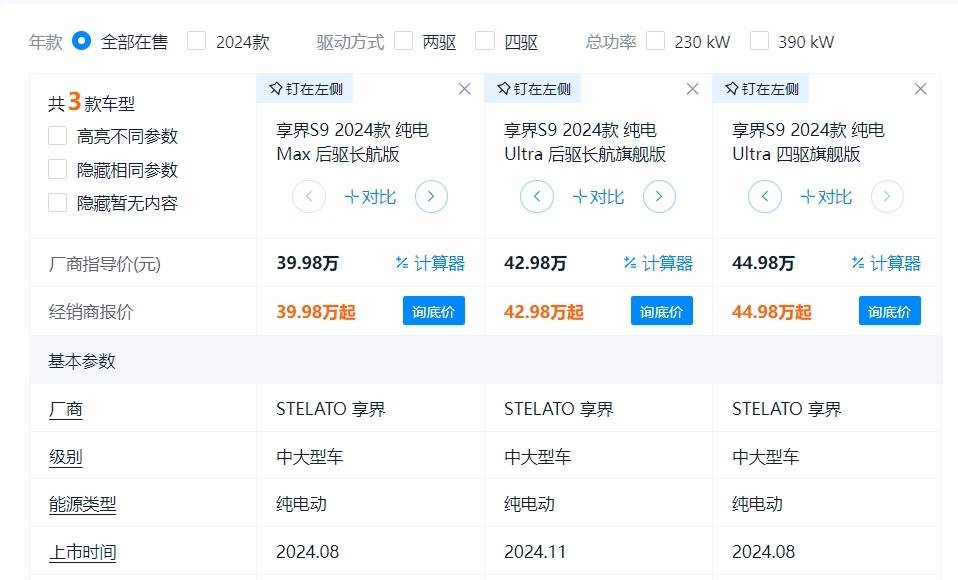Check the 390 kW power filter
The image size is (958, 580).
click(759, 41)
